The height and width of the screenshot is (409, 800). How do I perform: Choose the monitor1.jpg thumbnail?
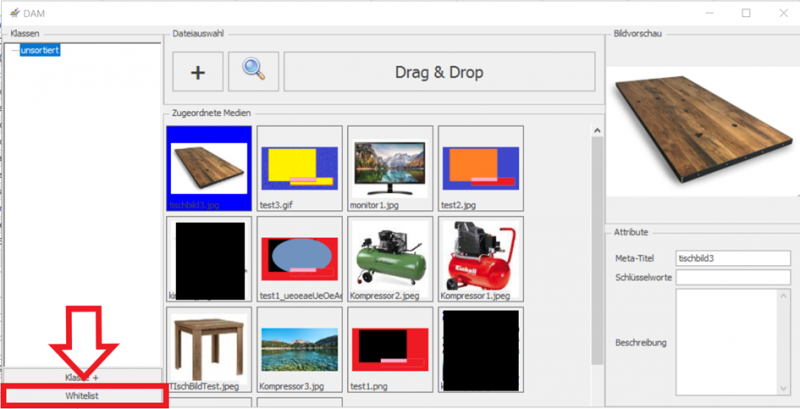coord(390,166)
